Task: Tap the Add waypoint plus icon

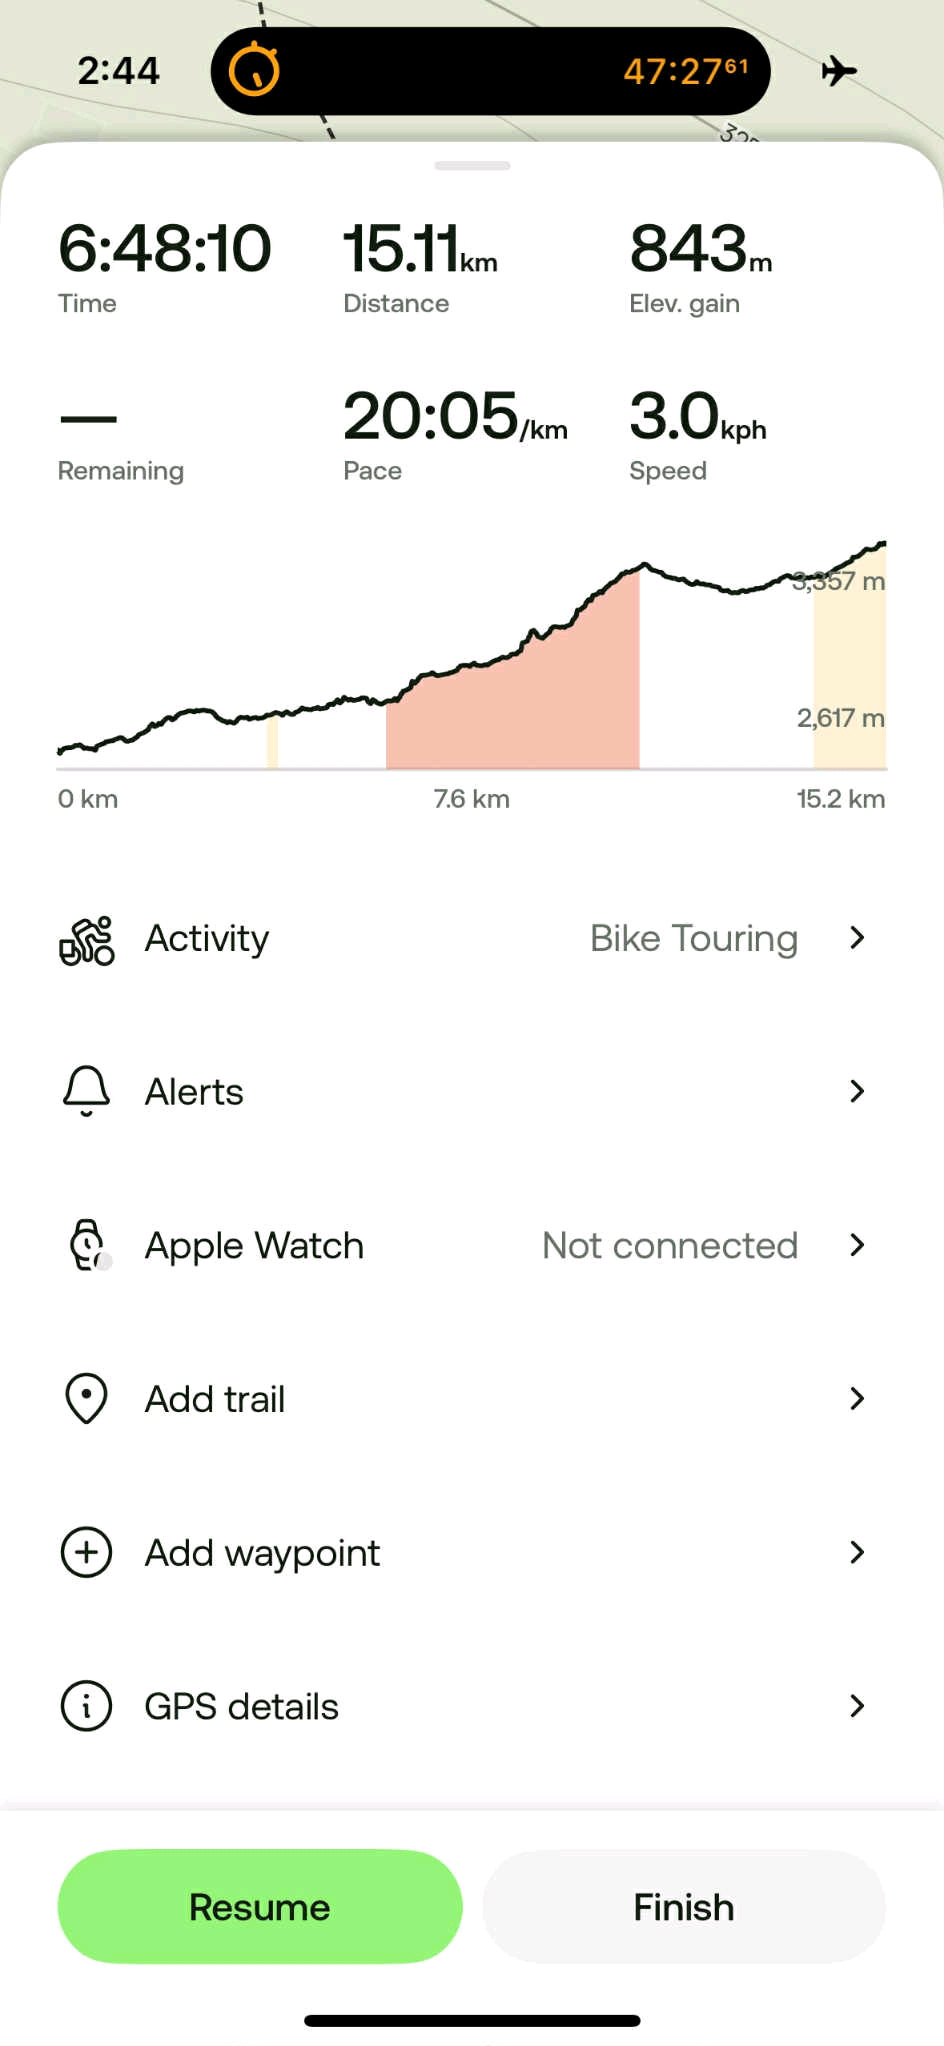Action: 87,1552
